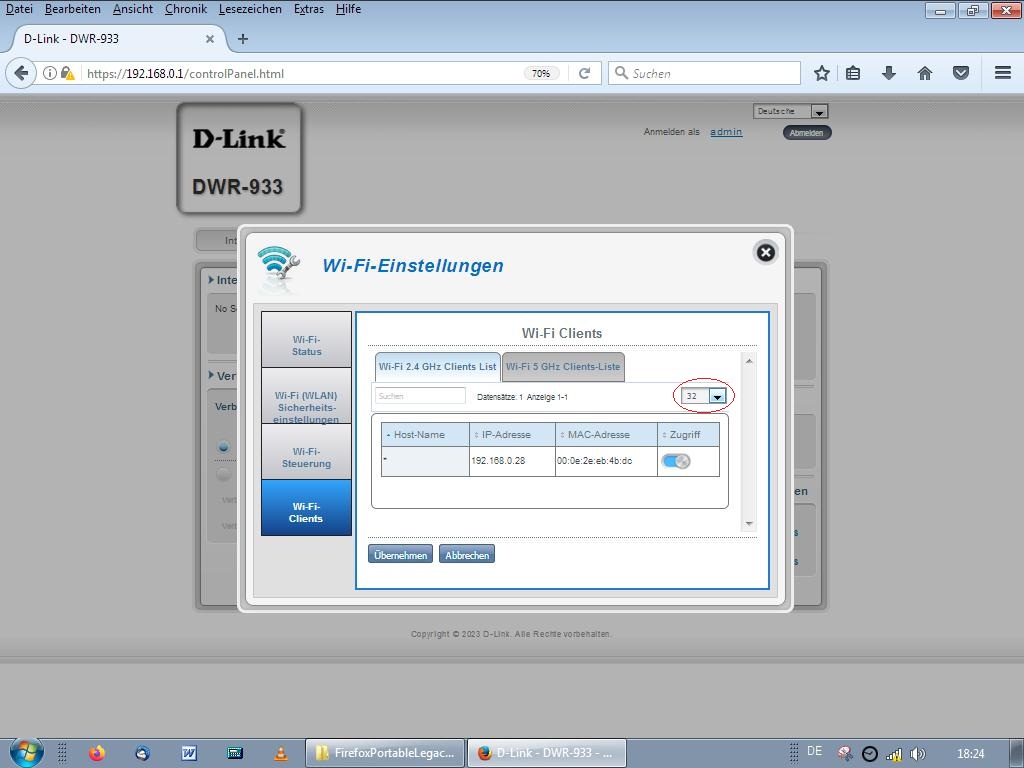Switch to Wi-Fi 2.4 GHz Clients List tab
Image resolution: width=1024 pixels, height=768 pixels.
(438, 366)
